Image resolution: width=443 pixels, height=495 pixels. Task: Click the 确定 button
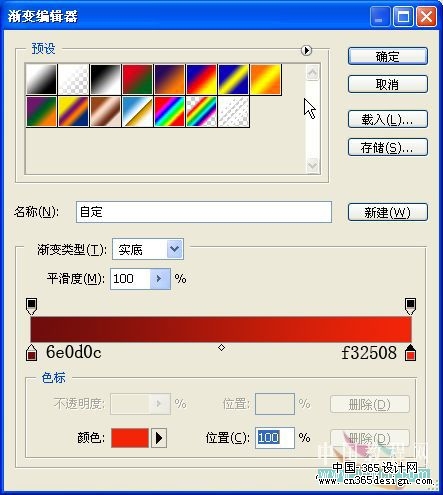388,56
